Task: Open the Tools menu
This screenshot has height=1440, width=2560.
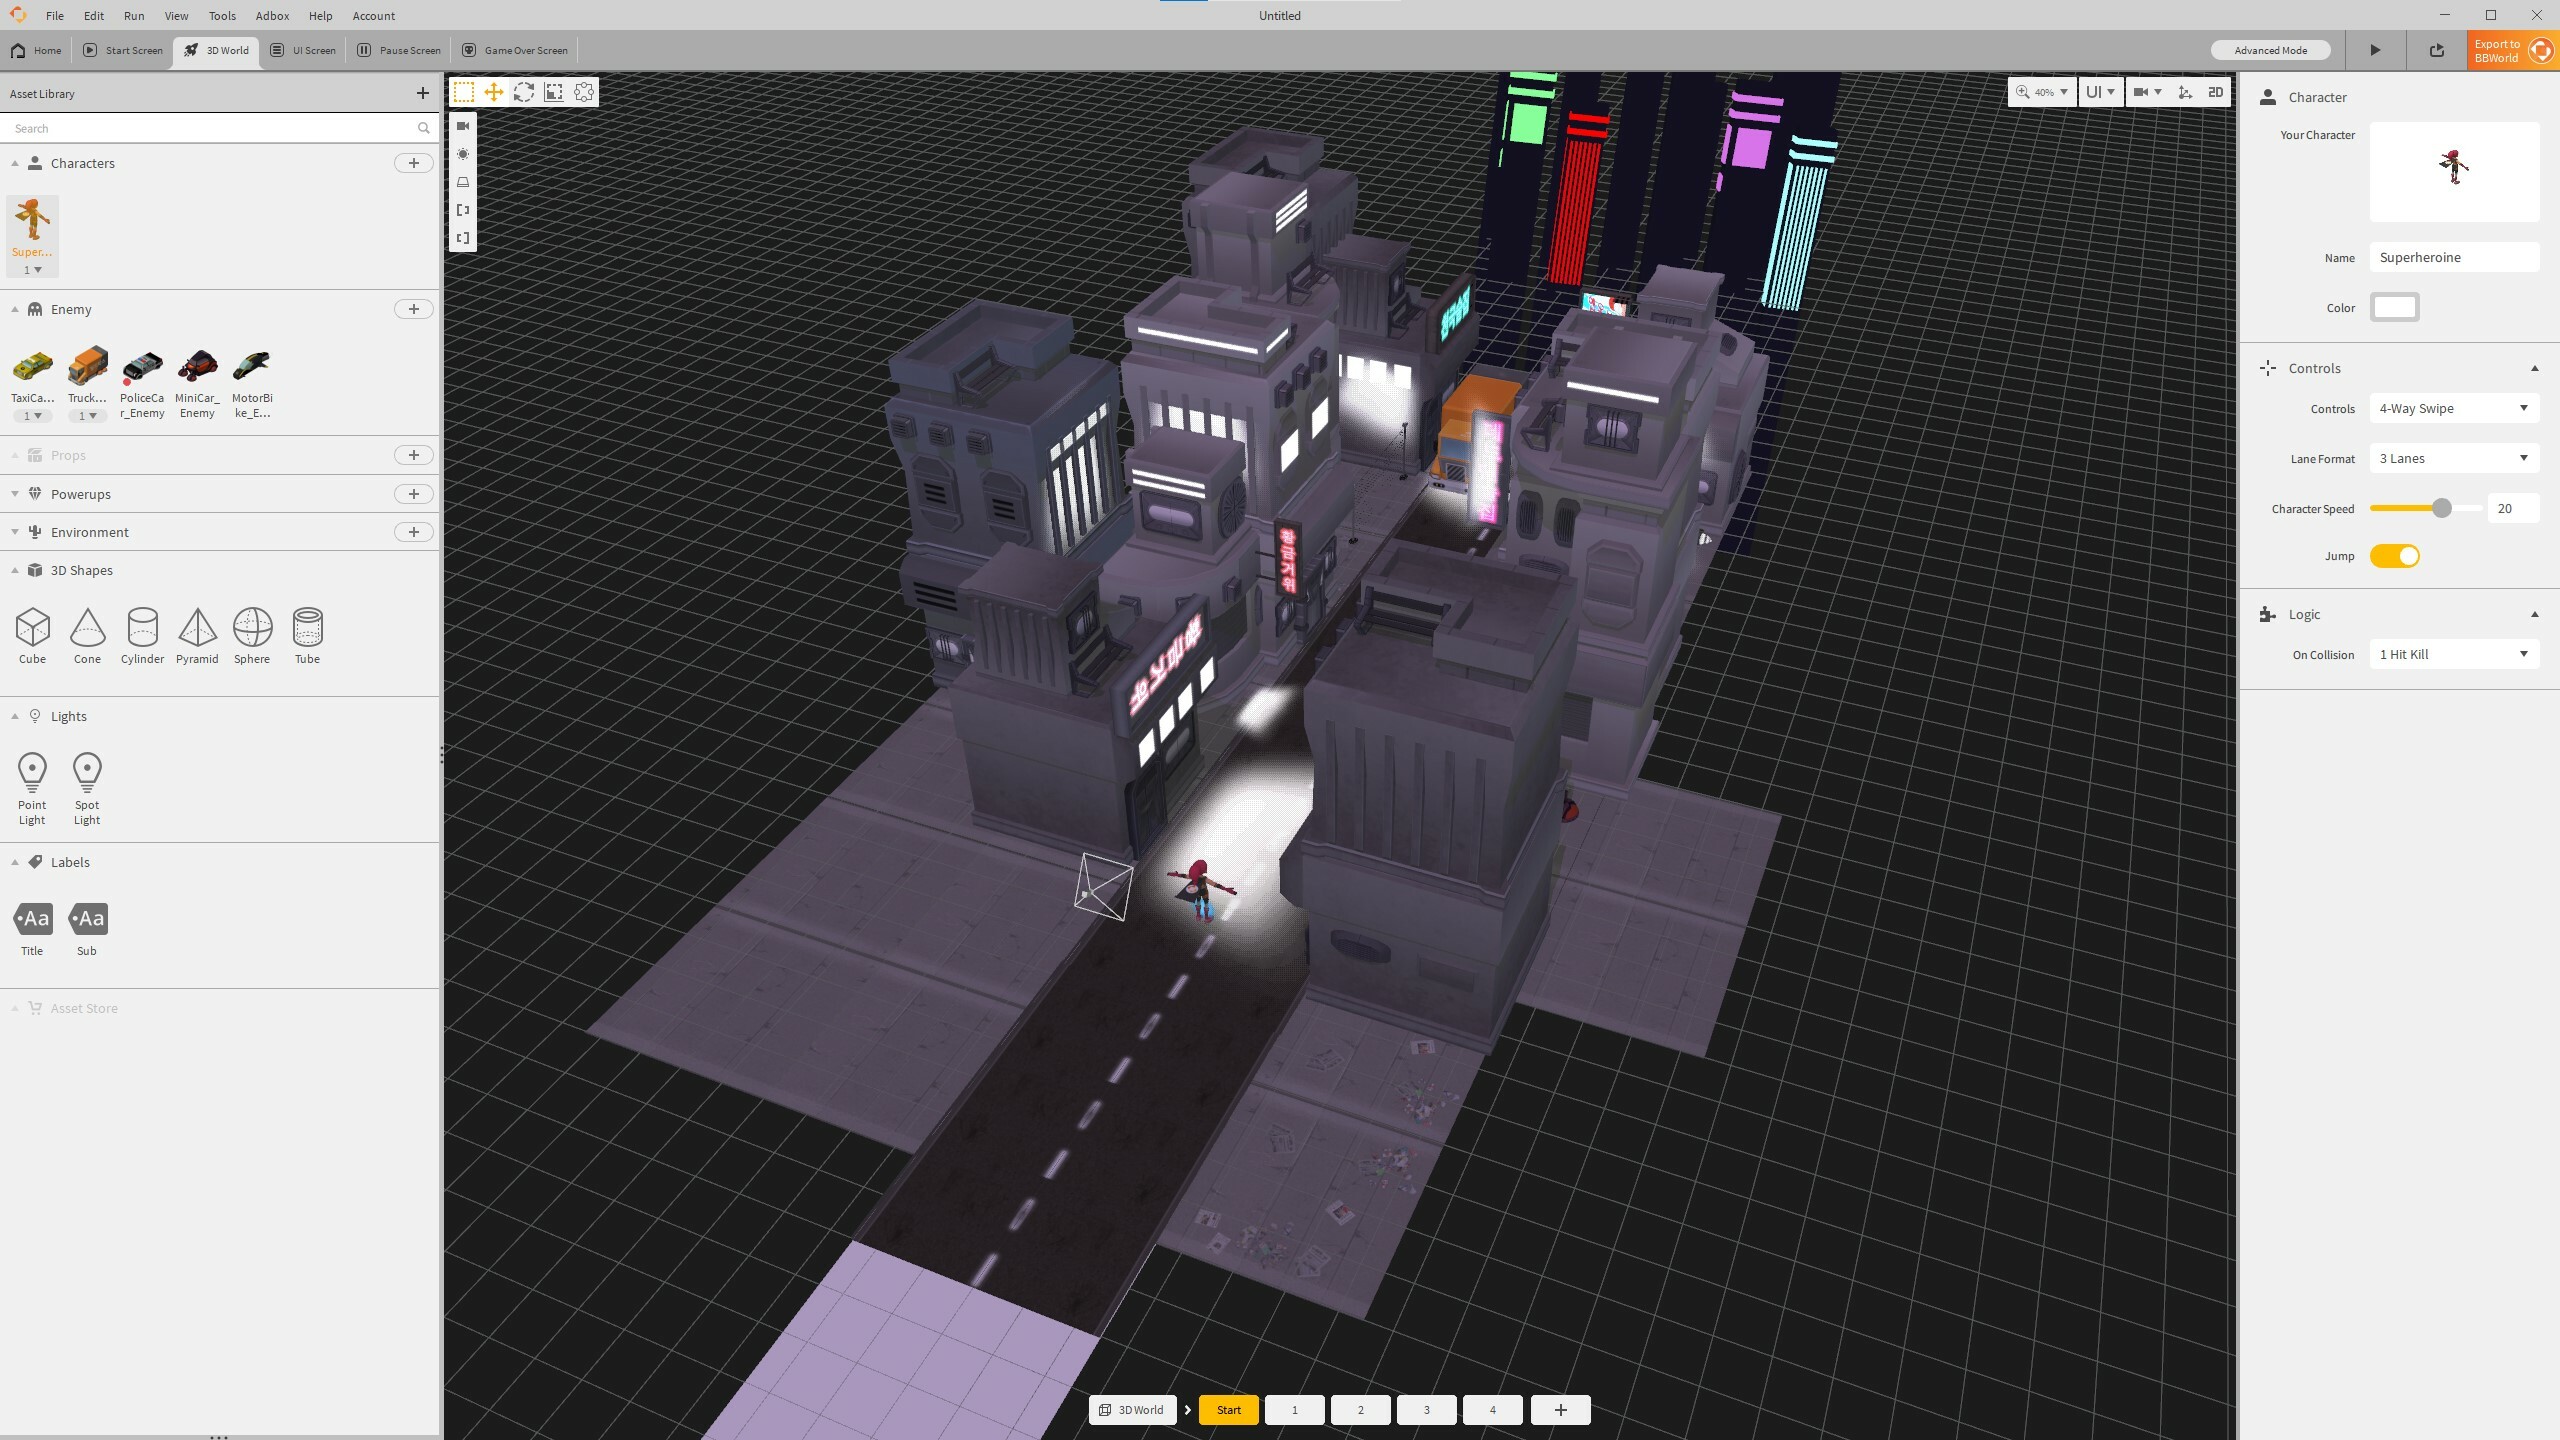Action: (x=222, y=16)
